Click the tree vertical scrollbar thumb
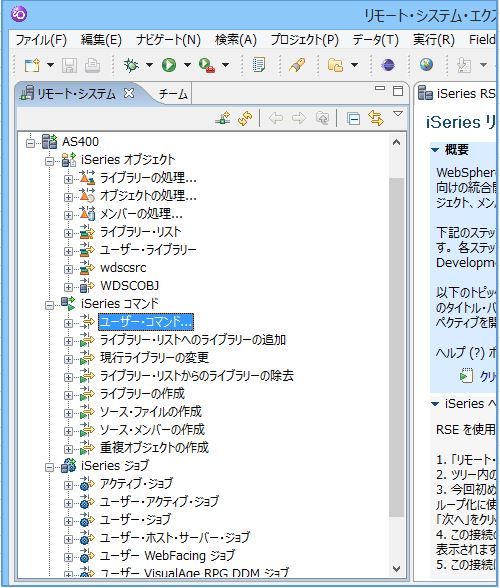Image resolution: width=500 pixels, height=588 pixels. 396,347
